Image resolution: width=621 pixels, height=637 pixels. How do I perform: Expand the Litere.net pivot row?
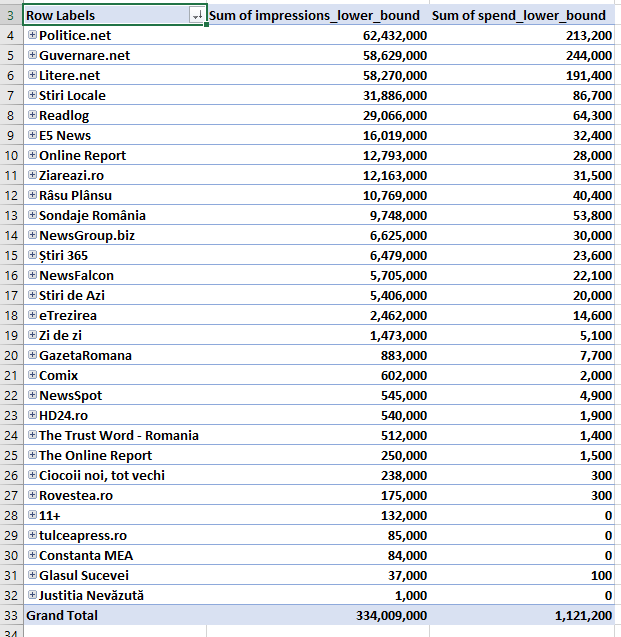[32, 75]
